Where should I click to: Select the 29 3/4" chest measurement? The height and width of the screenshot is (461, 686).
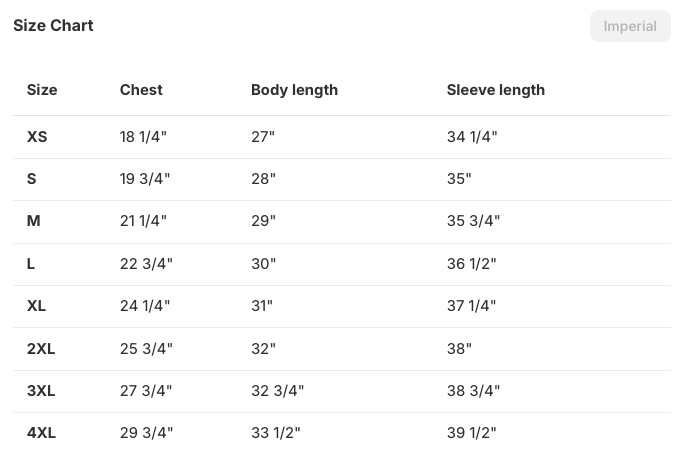(146, 433)
